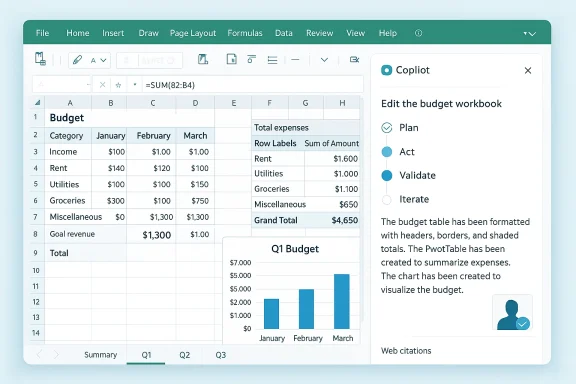Click the next sheet arrow
576x384 pixels.
56,354
